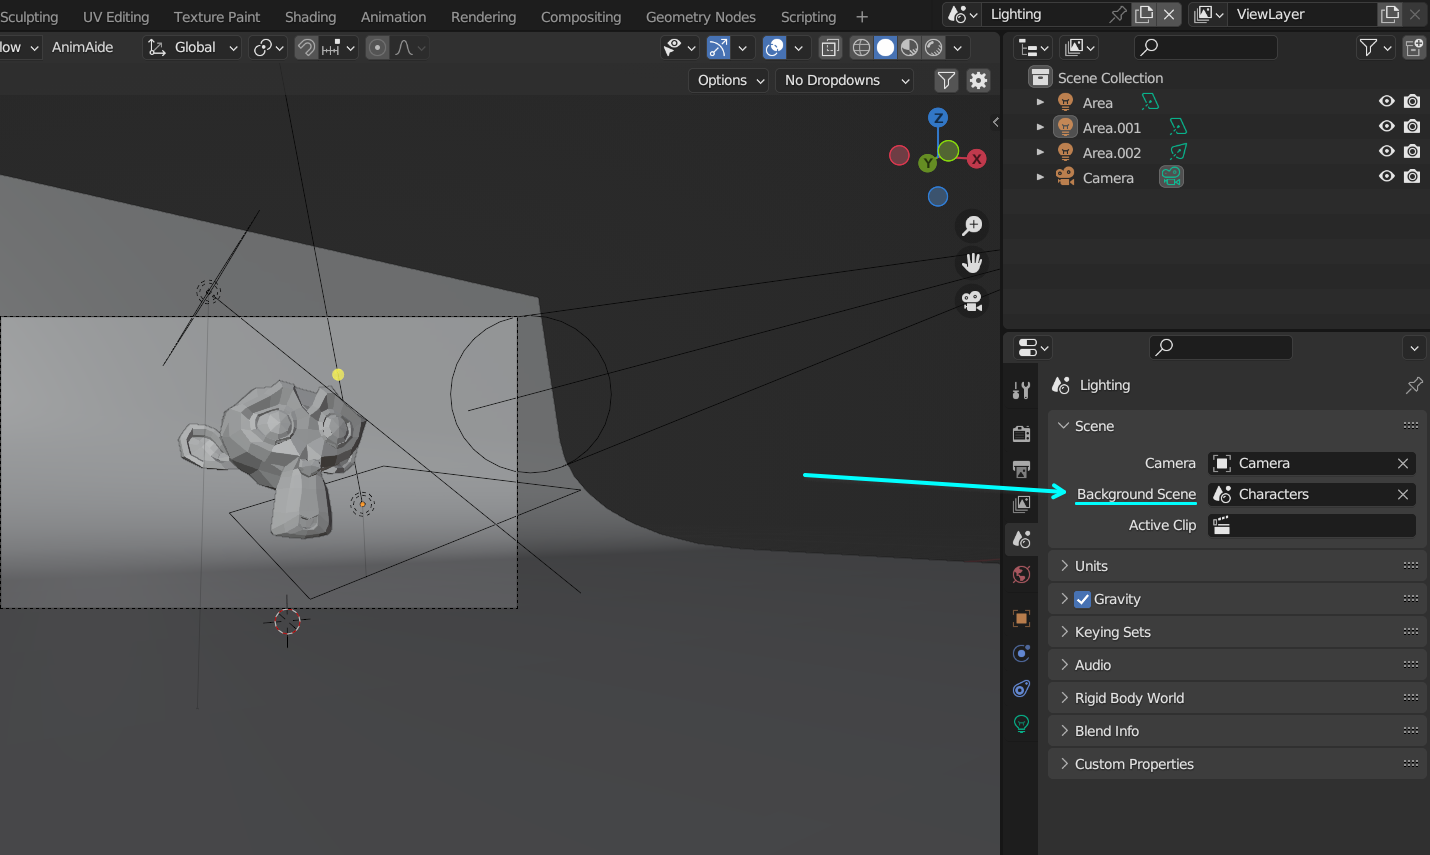The width and height of the screenshot is (1430, 855).
Task: Click the new scene icon beside Lighting
Action: pos(1145,14)
